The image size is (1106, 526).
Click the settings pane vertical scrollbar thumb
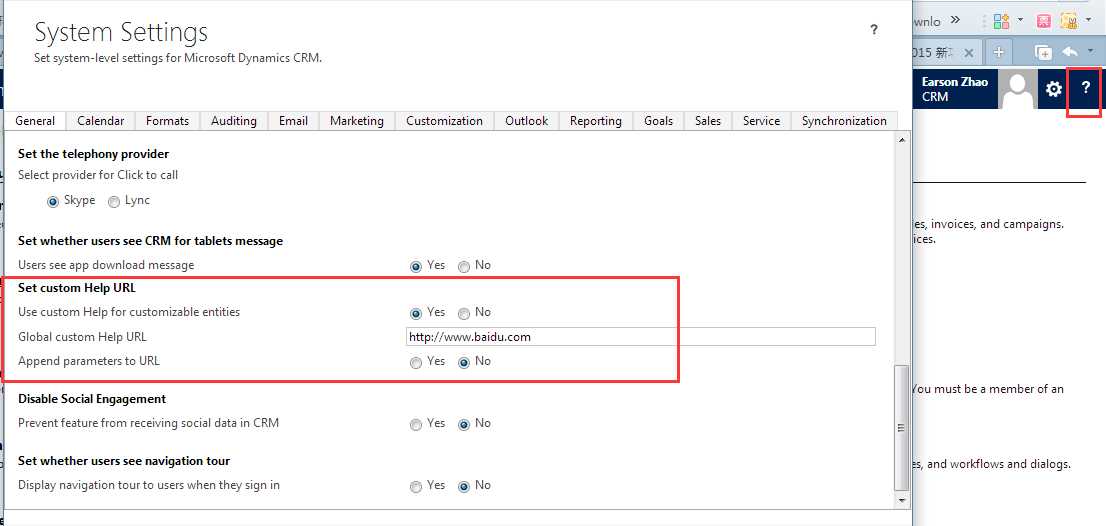coord(901,428)
